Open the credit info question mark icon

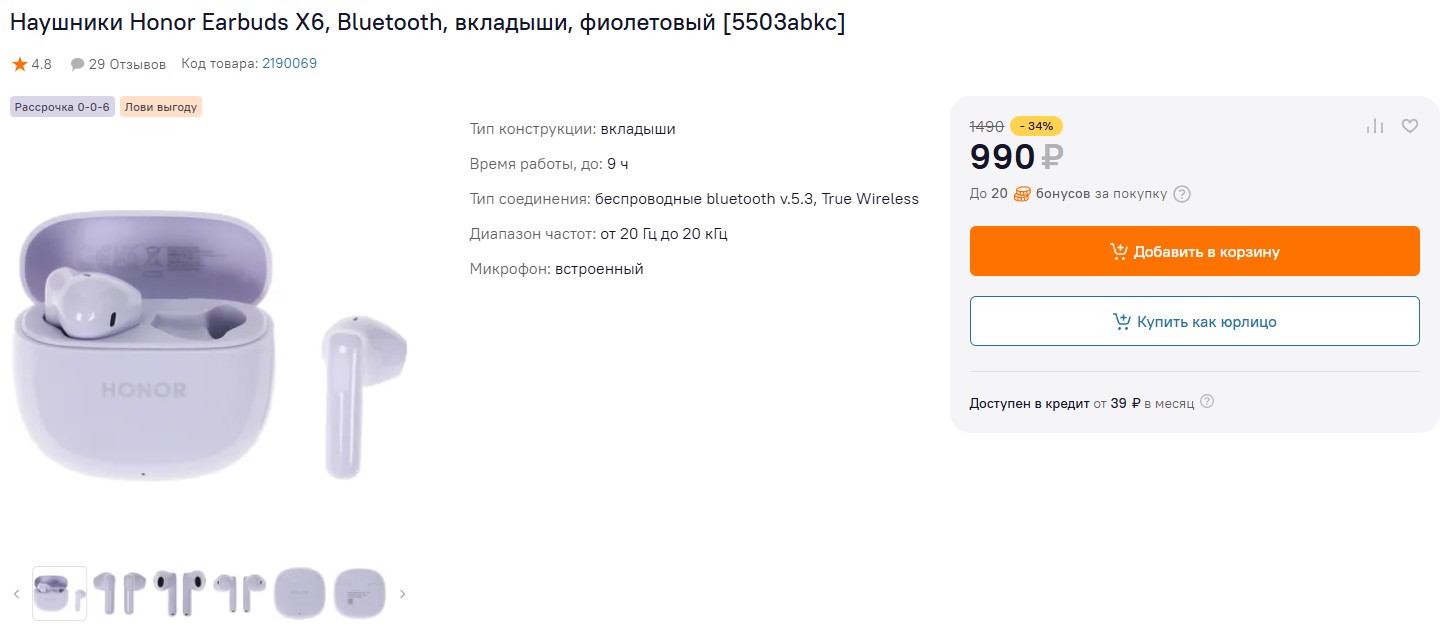coord(1207,402)
